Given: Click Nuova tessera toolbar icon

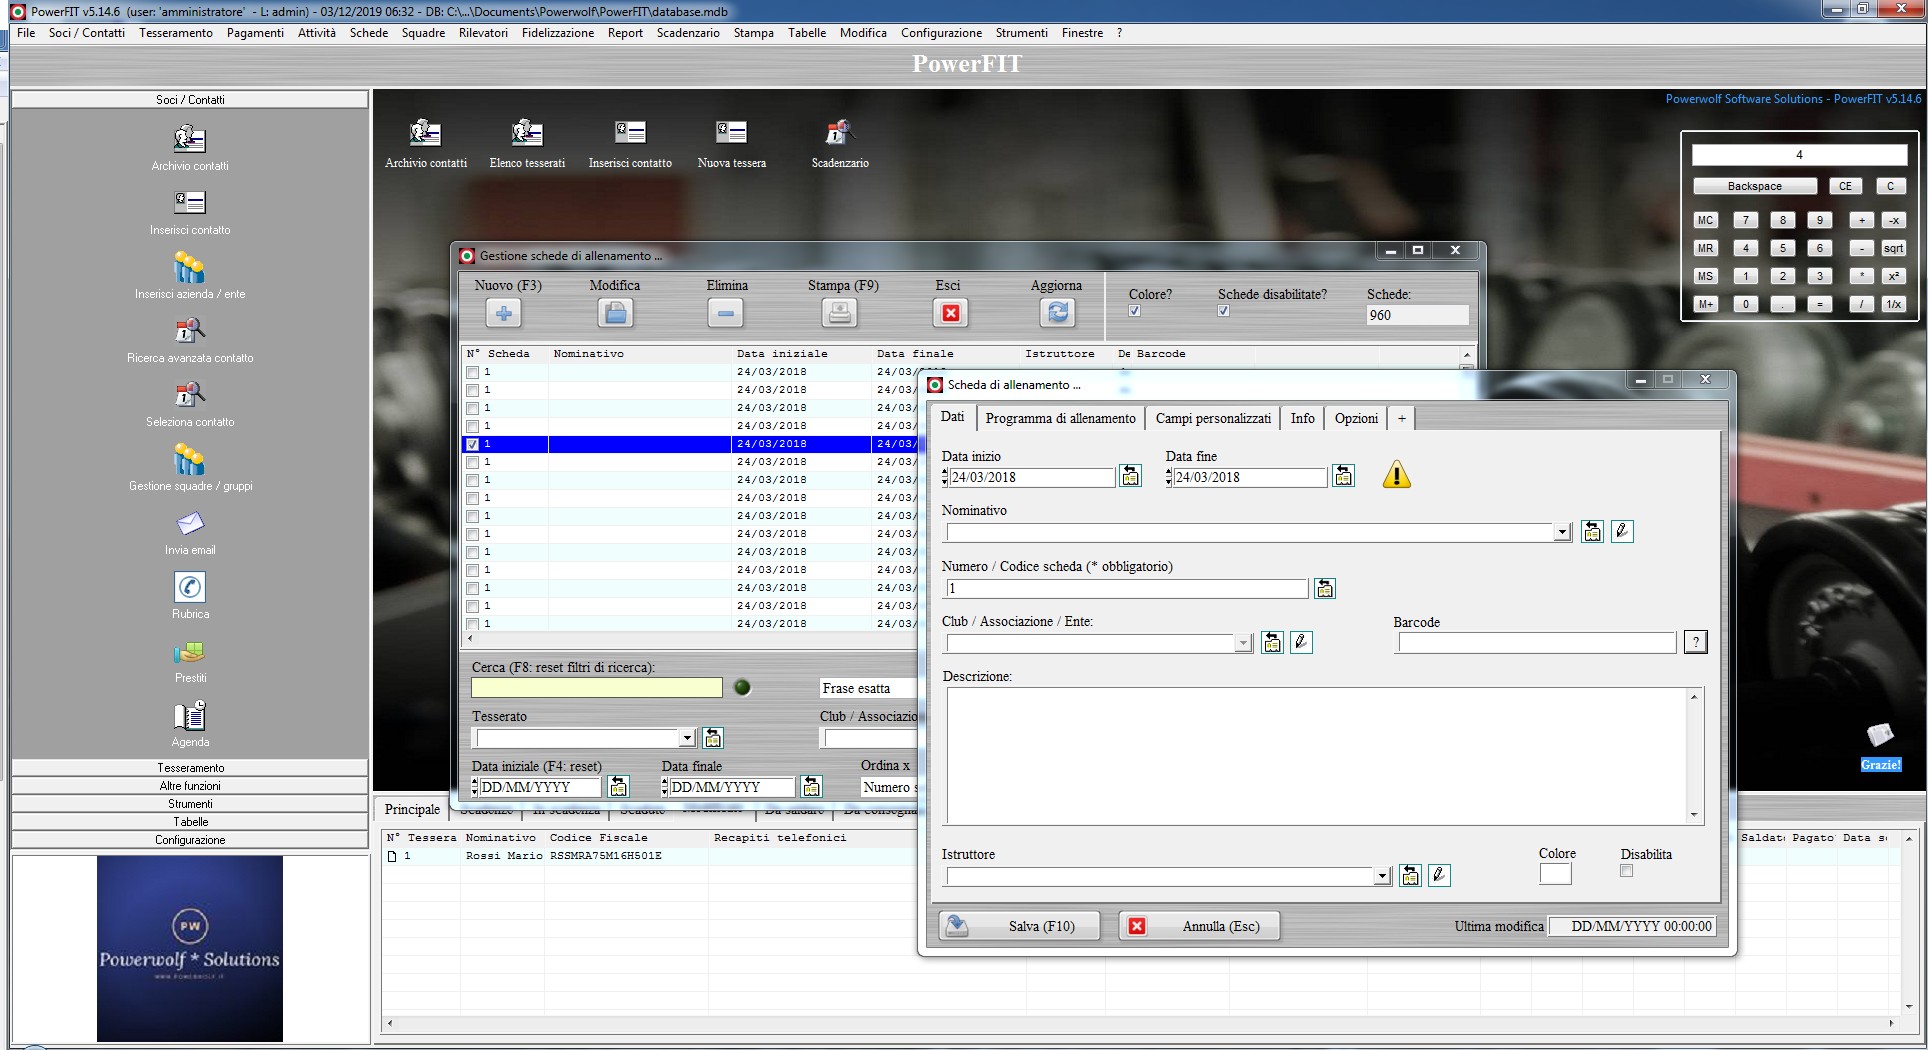Looking at the screenshot, I should (x=731, y=132).
